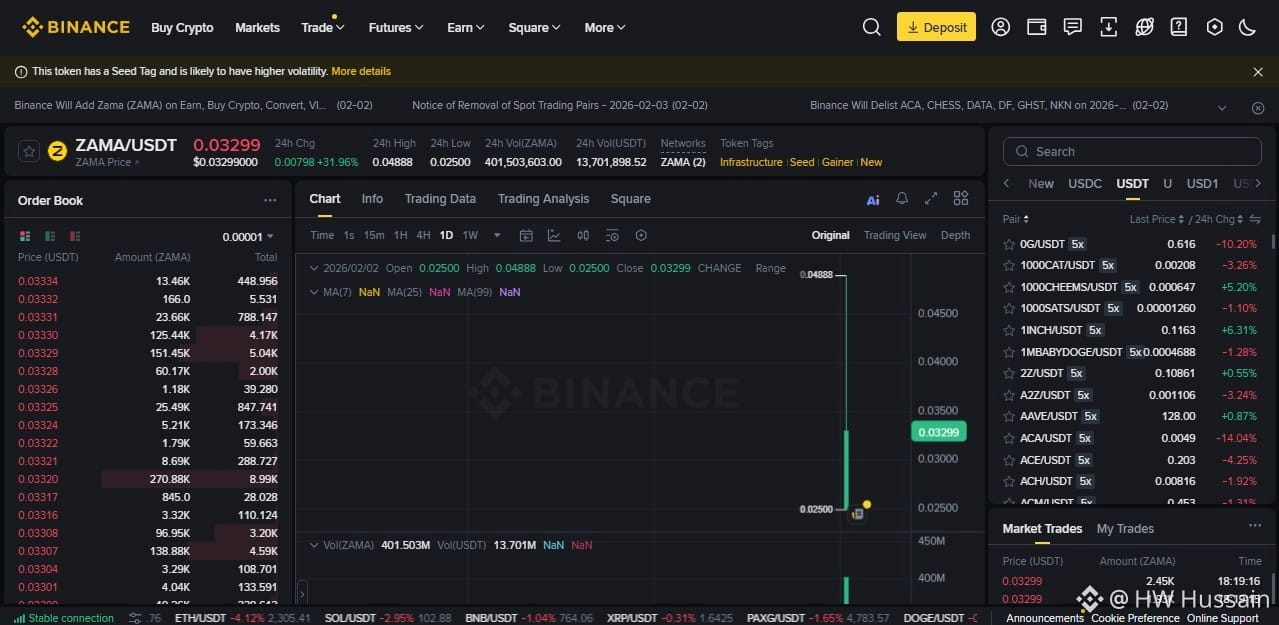Screen dimensions: 1279x625
Task: Open the chart layout grid icon
Action: [961, 199]
